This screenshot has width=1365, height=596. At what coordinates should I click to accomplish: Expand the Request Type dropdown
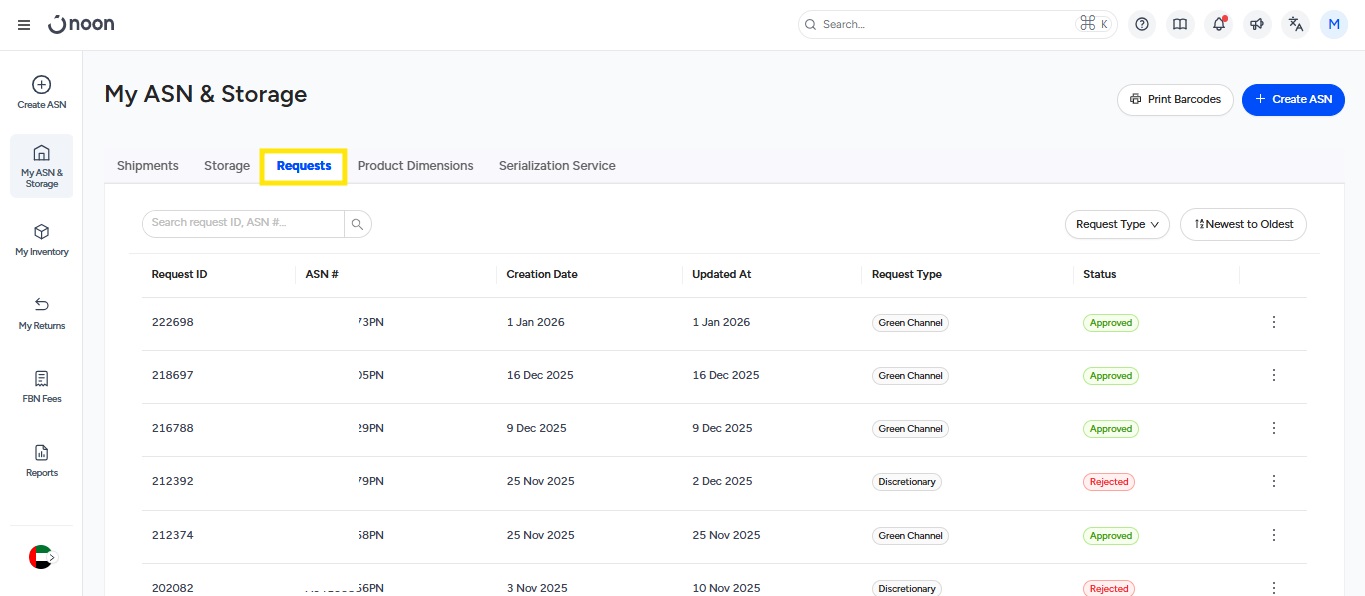coord(1116,224)
